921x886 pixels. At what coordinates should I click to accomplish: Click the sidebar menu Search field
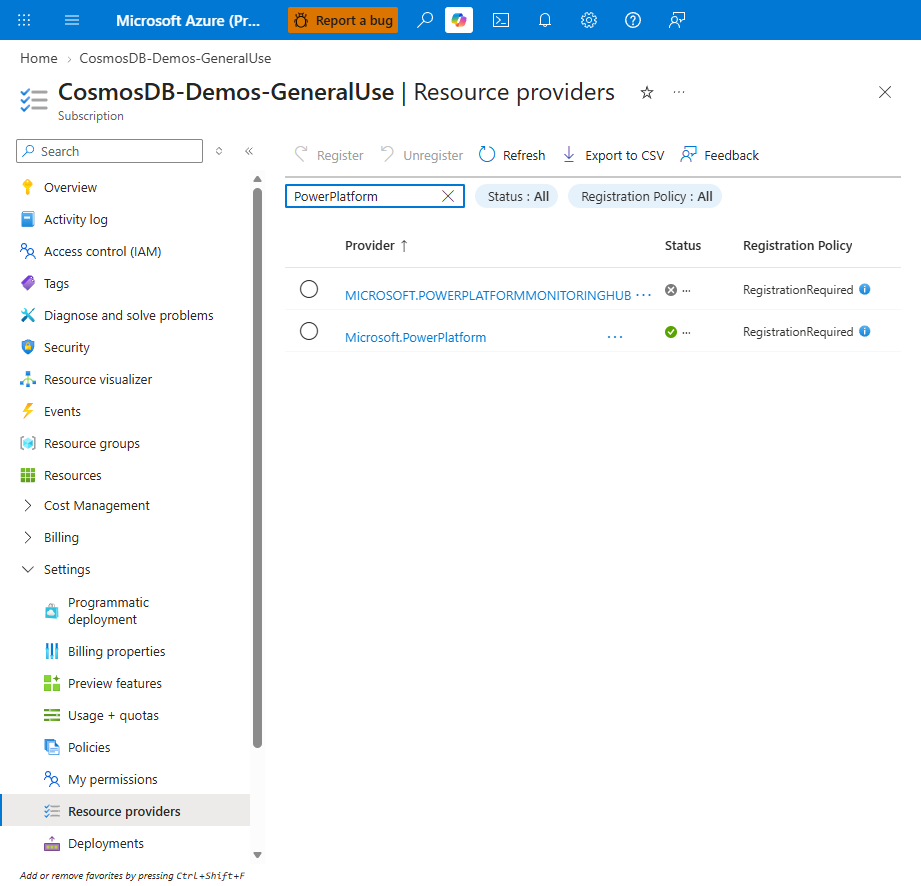coord(109,151)
